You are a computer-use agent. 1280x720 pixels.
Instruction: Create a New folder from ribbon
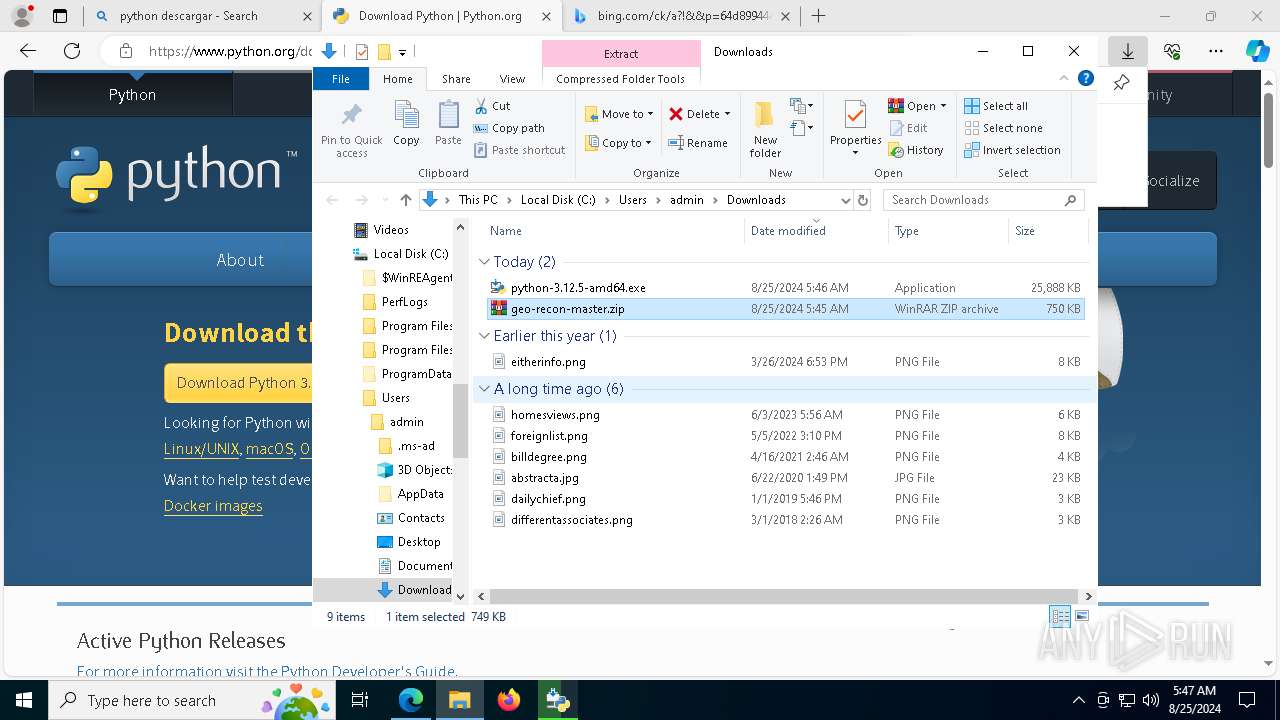click(x=765, y=129)
